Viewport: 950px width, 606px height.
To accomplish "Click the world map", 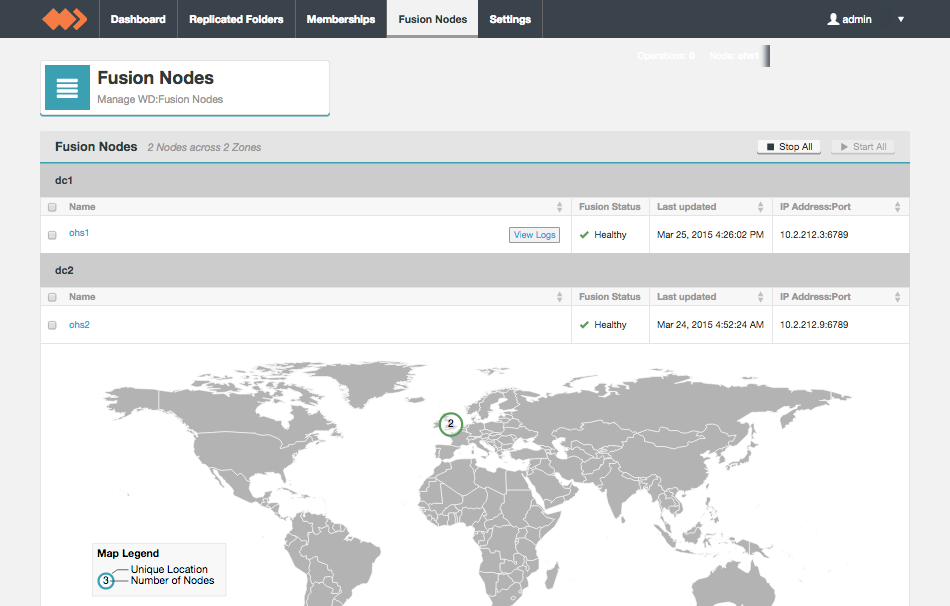I will 475,482.
